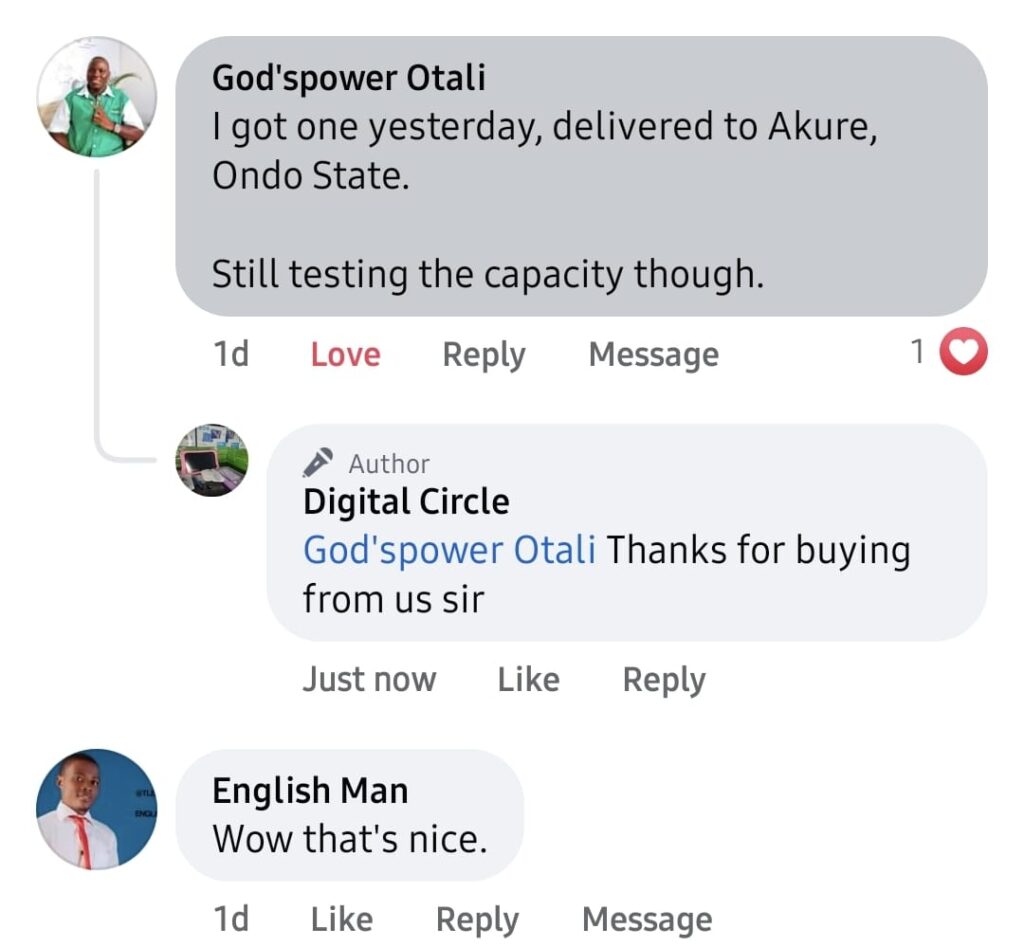Message God'spower Otali from his comment

pyautogui.click(x=653, y=355)
